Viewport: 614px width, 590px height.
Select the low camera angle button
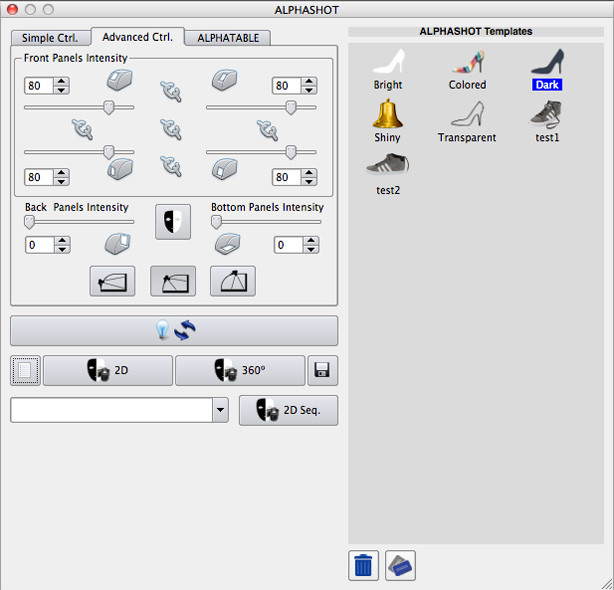coord(112,281)
